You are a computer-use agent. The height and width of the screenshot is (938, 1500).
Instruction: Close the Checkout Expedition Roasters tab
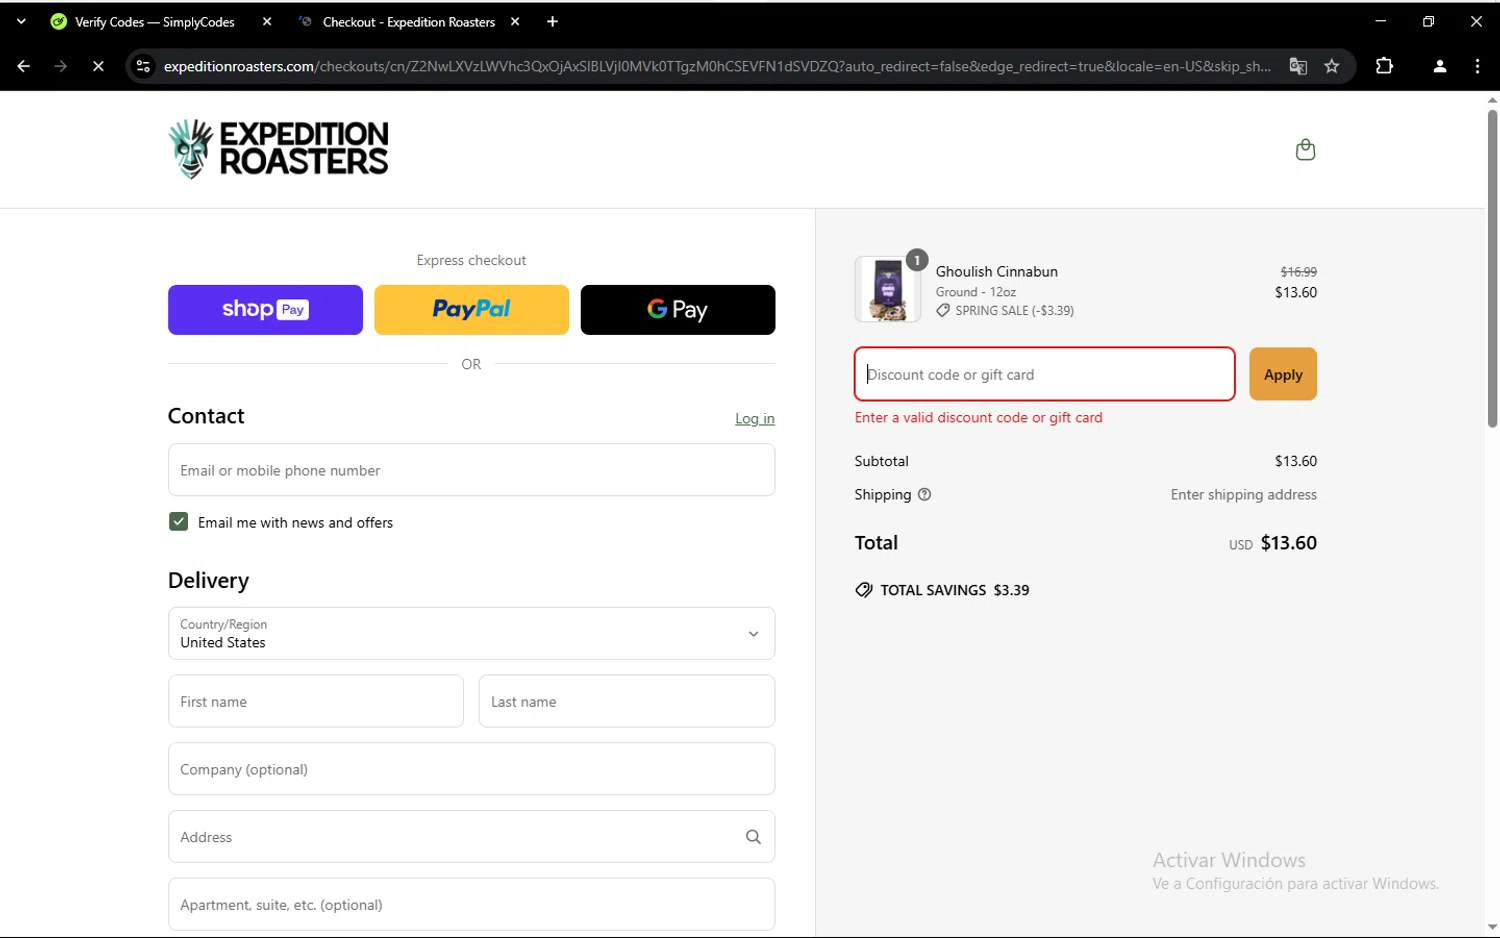(515, 22)
